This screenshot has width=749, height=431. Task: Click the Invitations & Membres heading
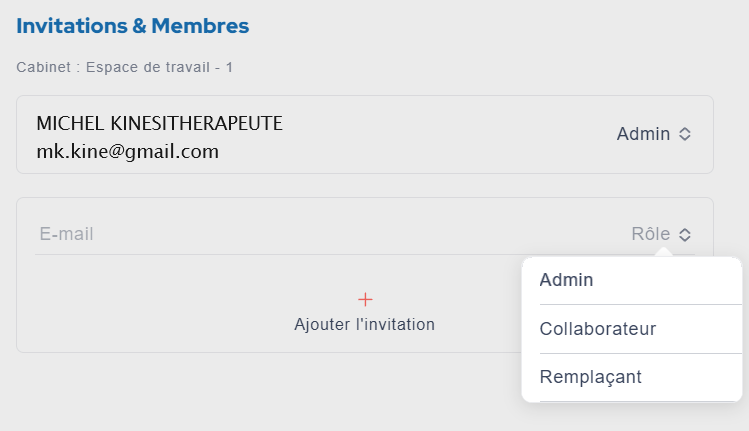click(132, 26)
